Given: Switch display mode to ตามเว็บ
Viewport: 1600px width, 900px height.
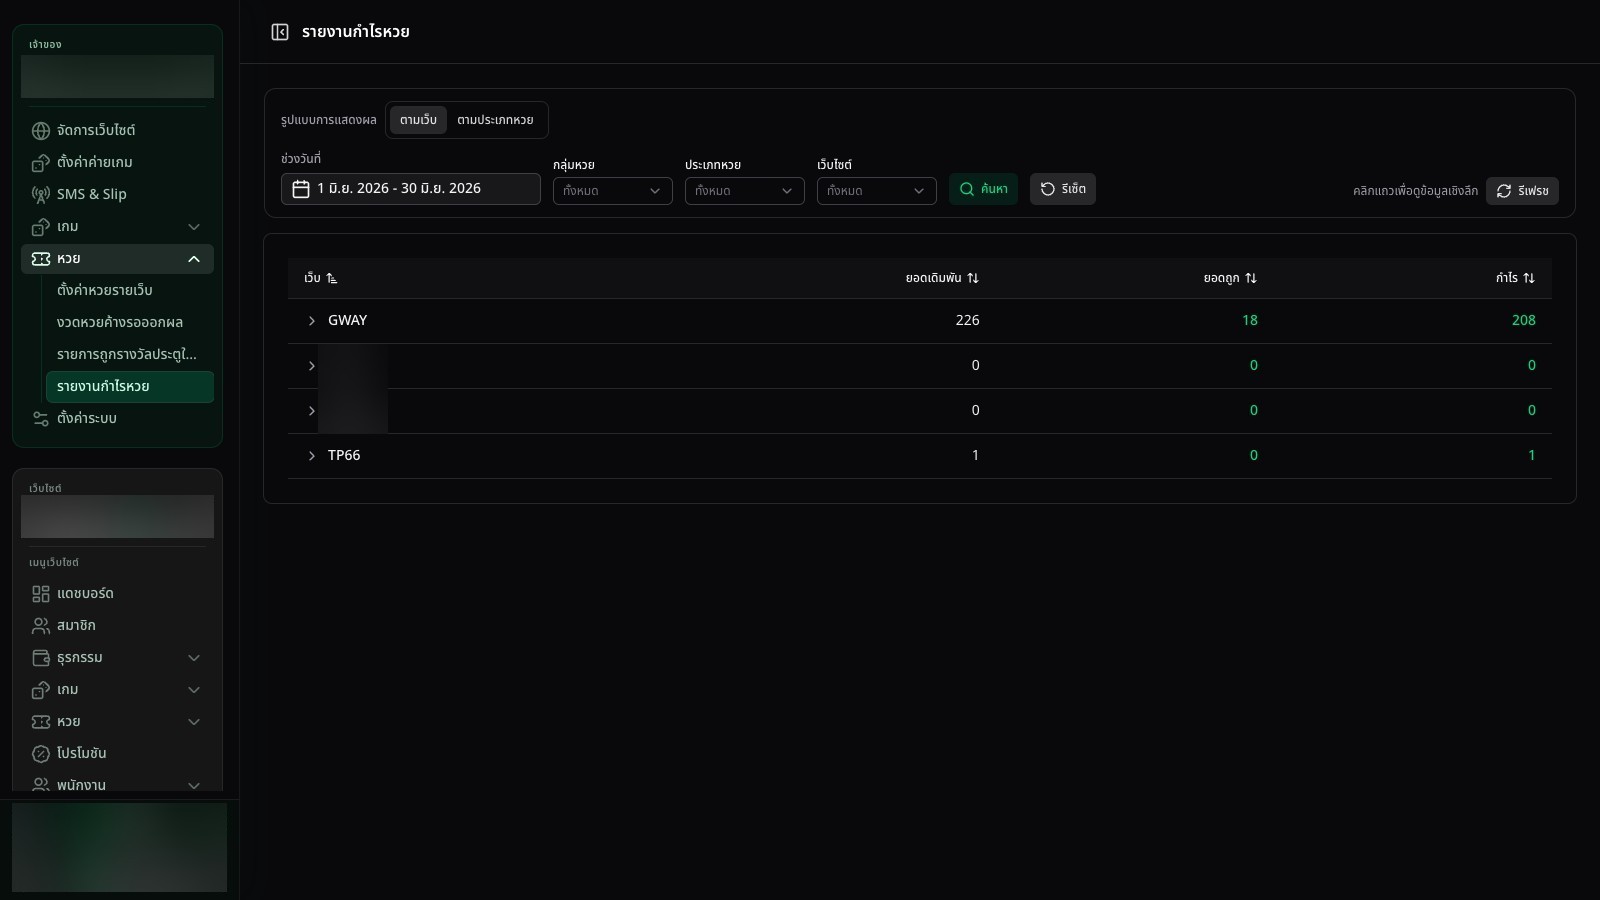Looking at the screenshot, I should pos(418,120).
